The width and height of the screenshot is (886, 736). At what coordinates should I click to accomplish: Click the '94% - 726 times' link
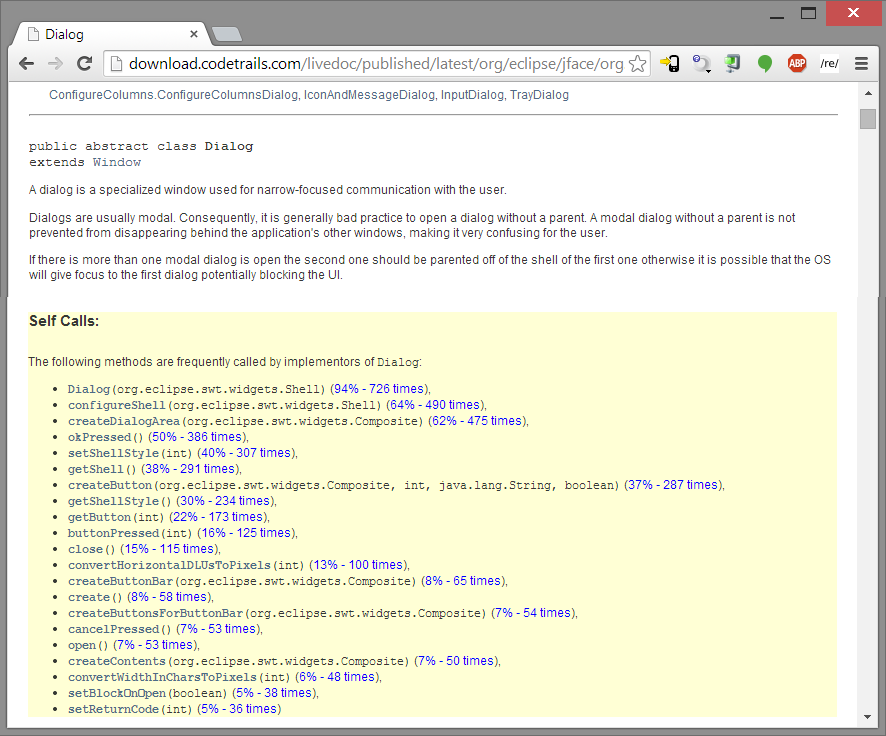(x=379, y=389)
